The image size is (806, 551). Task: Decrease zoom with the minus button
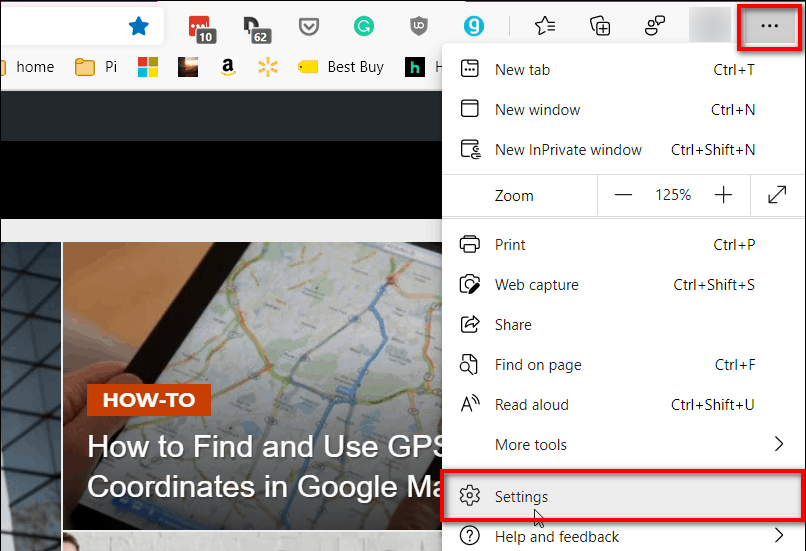pyautogui.click(x=623, y=195)
